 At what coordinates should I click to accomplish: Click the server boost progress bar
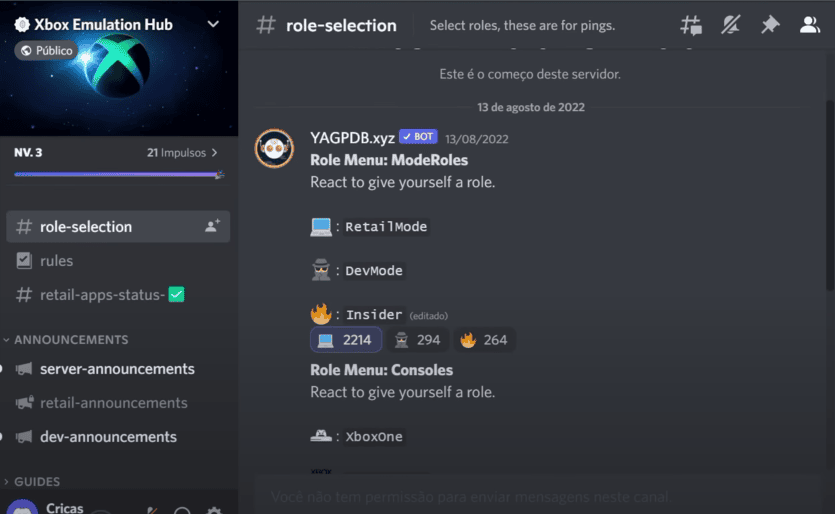(x=118, y=174)
